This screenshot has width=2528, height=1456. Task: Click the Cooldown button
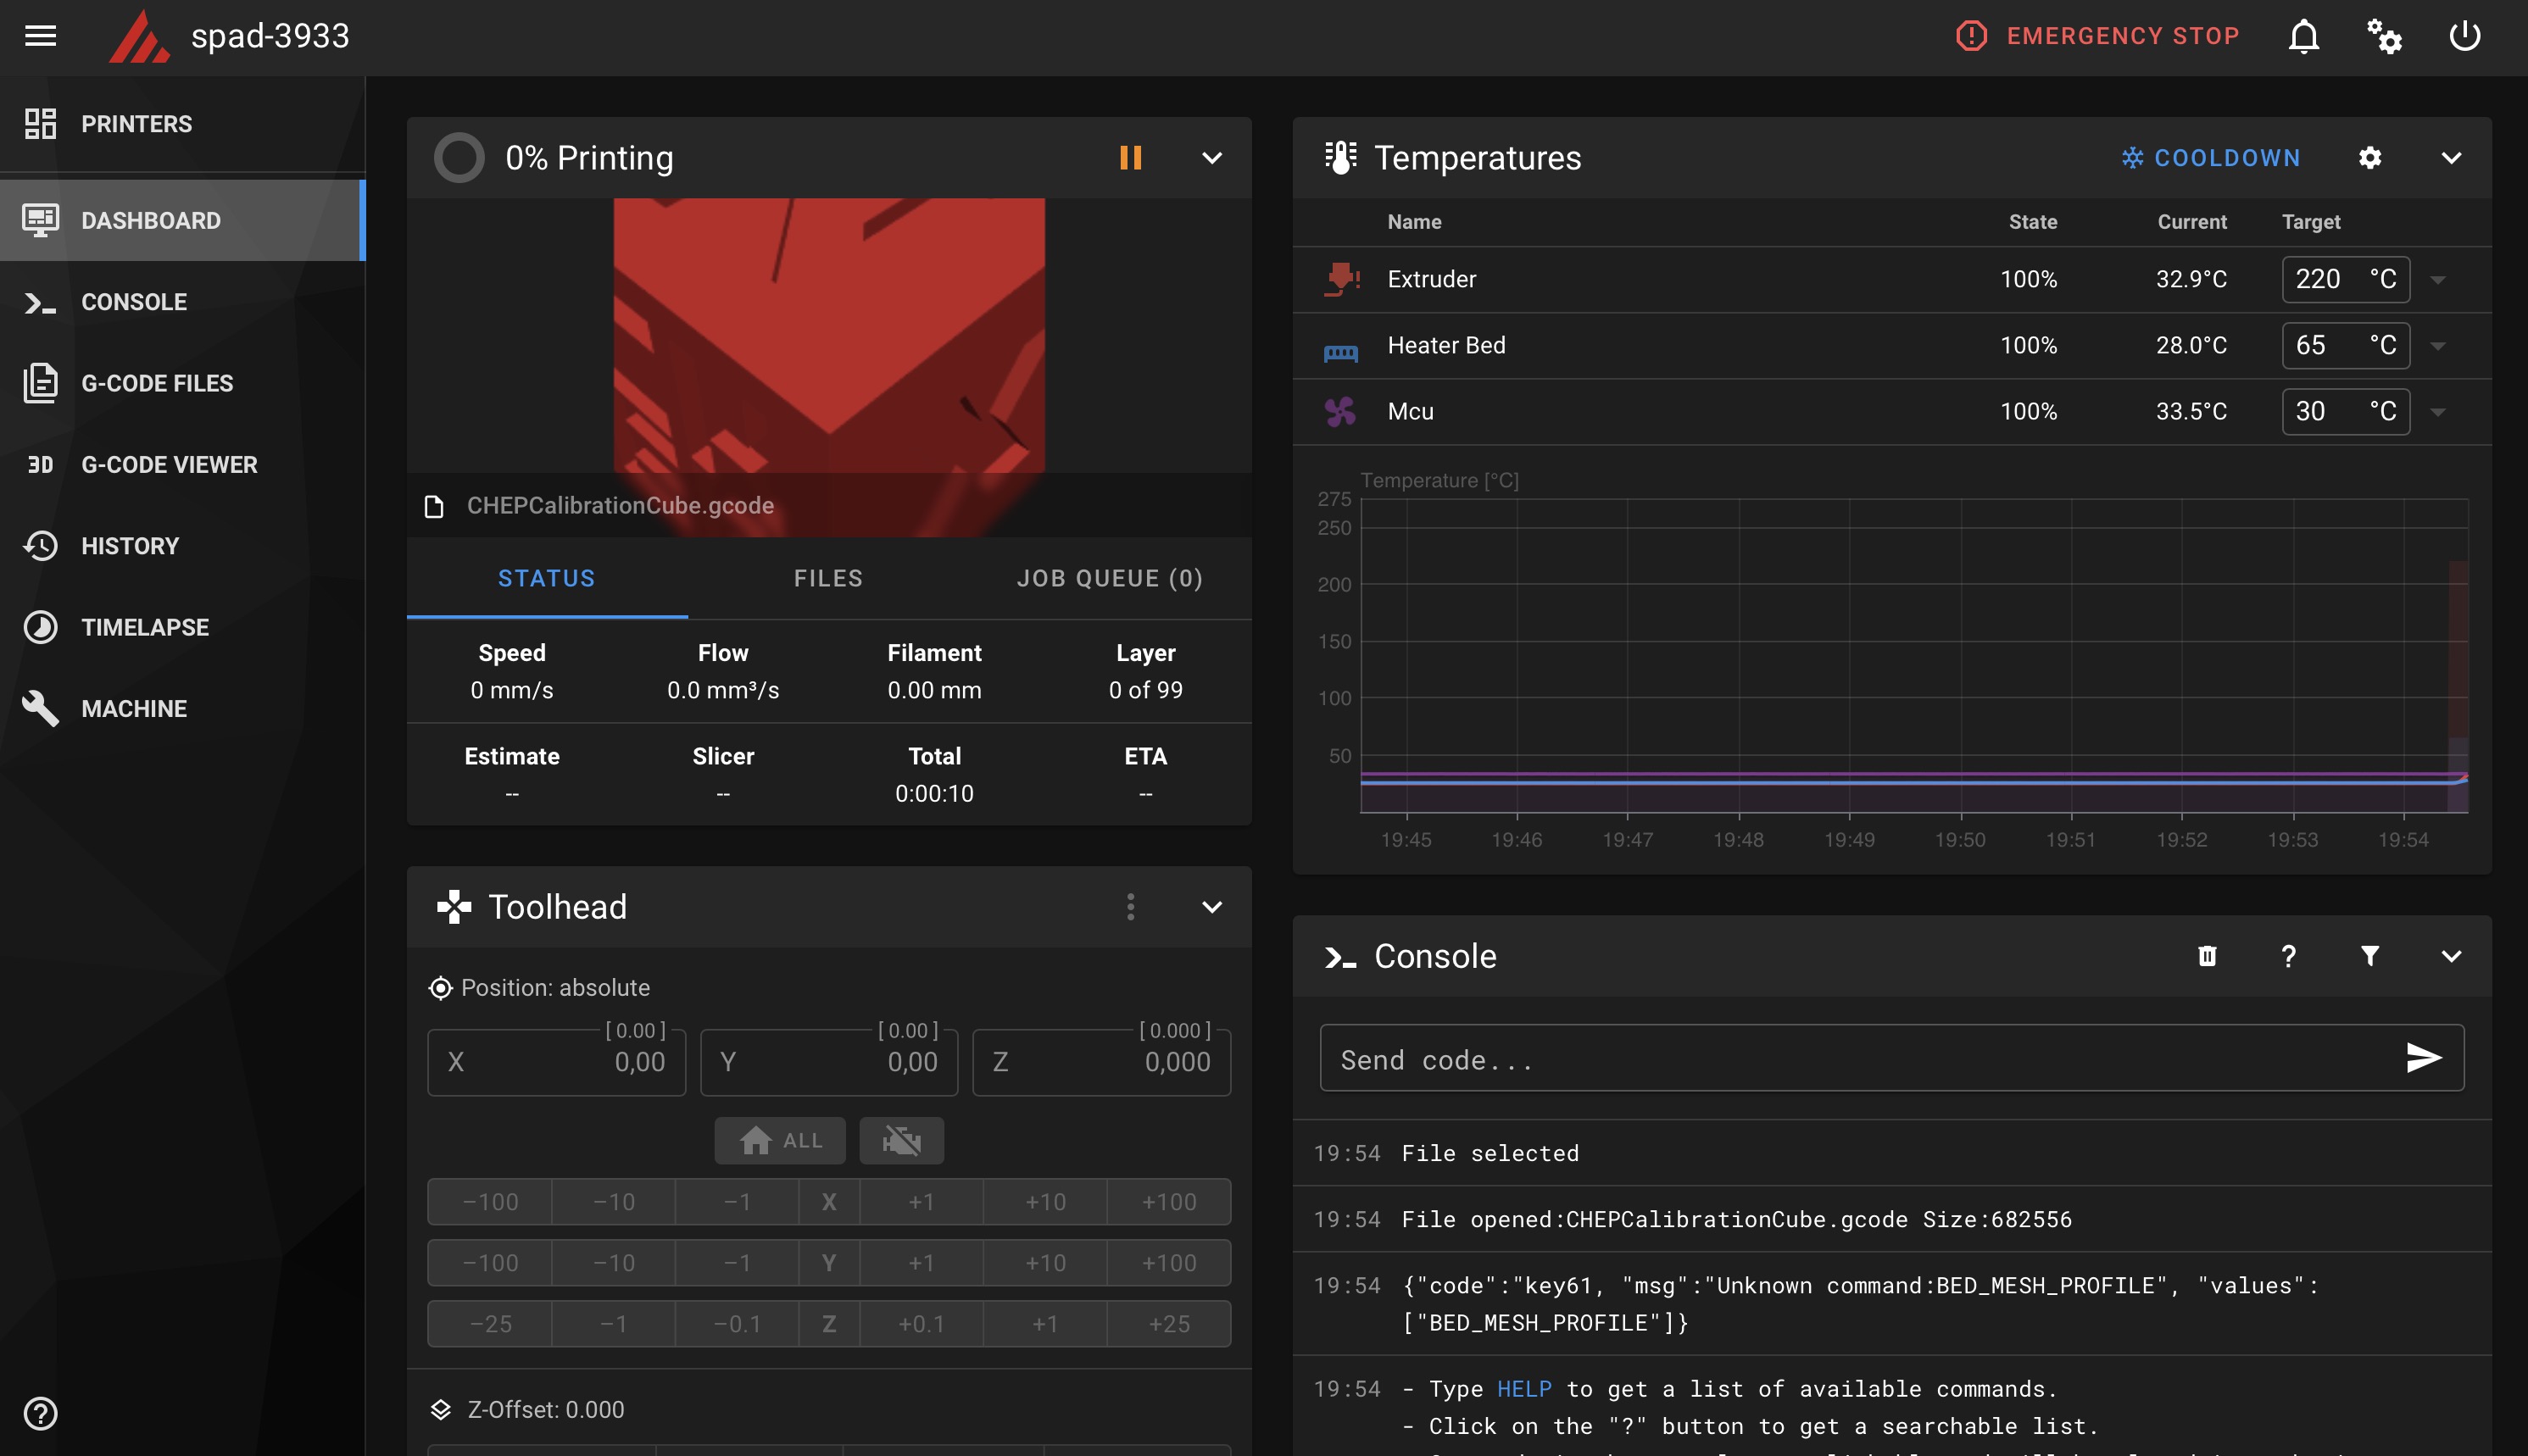click(2210, 158)
